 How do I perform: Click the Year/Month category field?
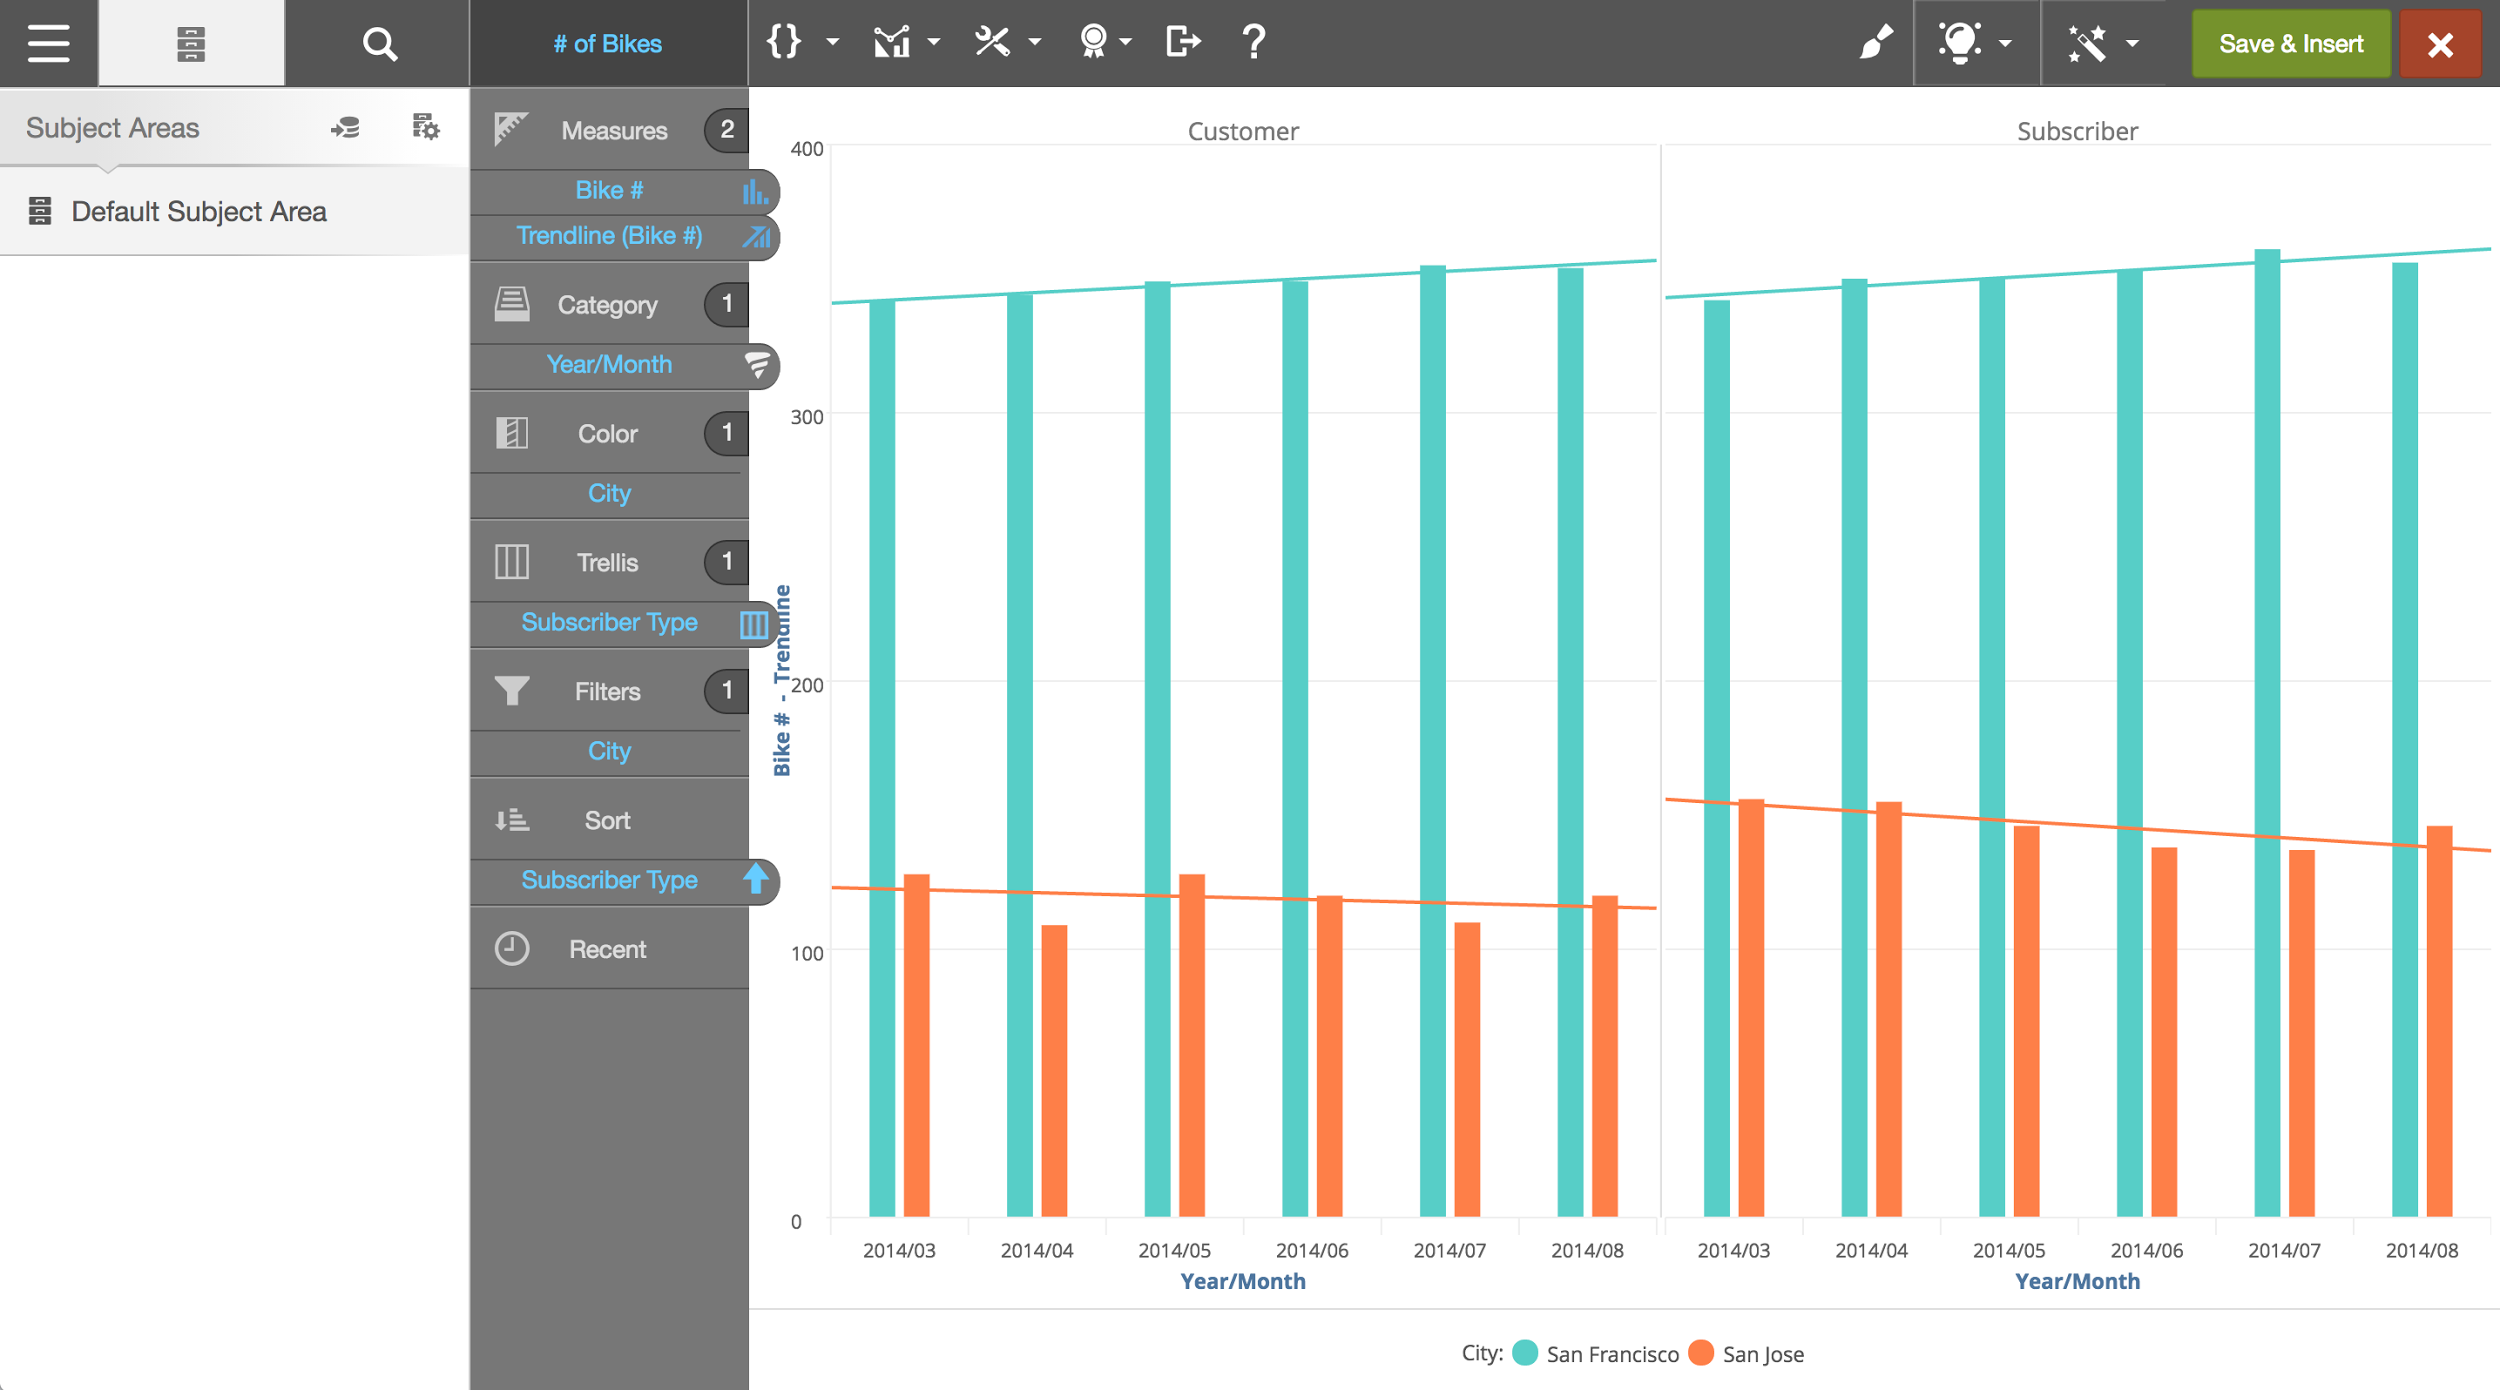(608, 364)
